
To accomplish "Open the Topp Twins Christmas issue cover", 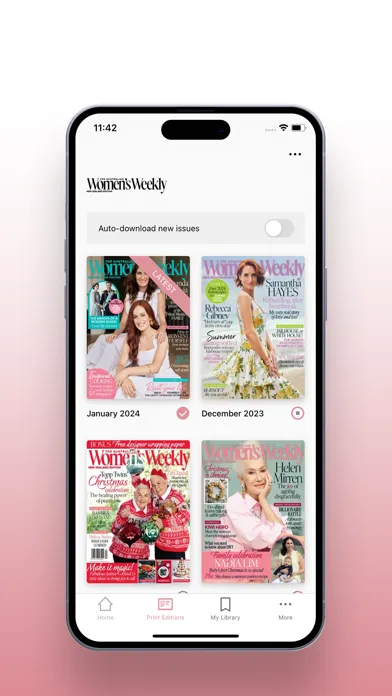I will point(138,511).
